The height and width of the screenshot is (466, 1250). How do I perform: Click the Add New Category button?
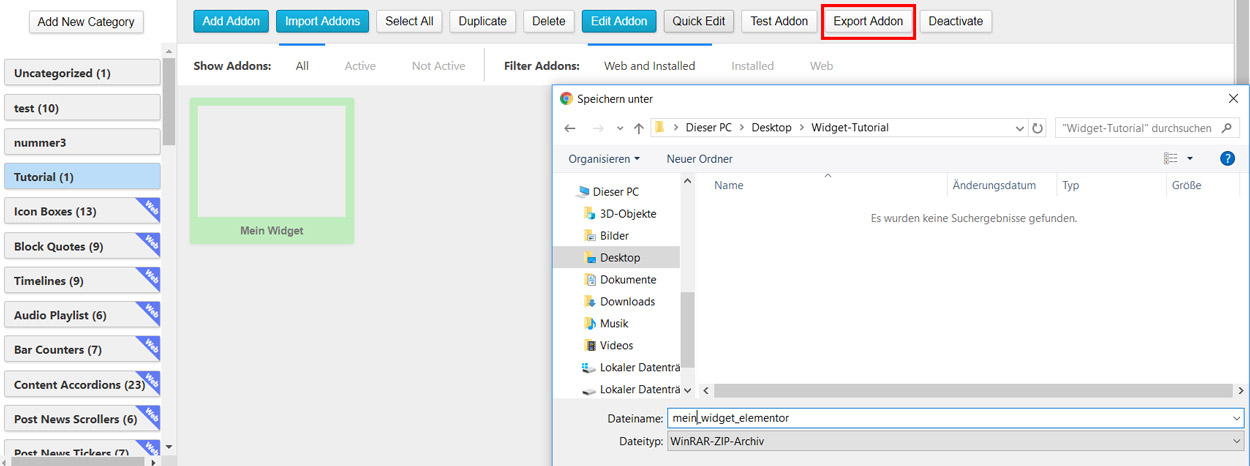pyautogui.click(x=87, y=21)
